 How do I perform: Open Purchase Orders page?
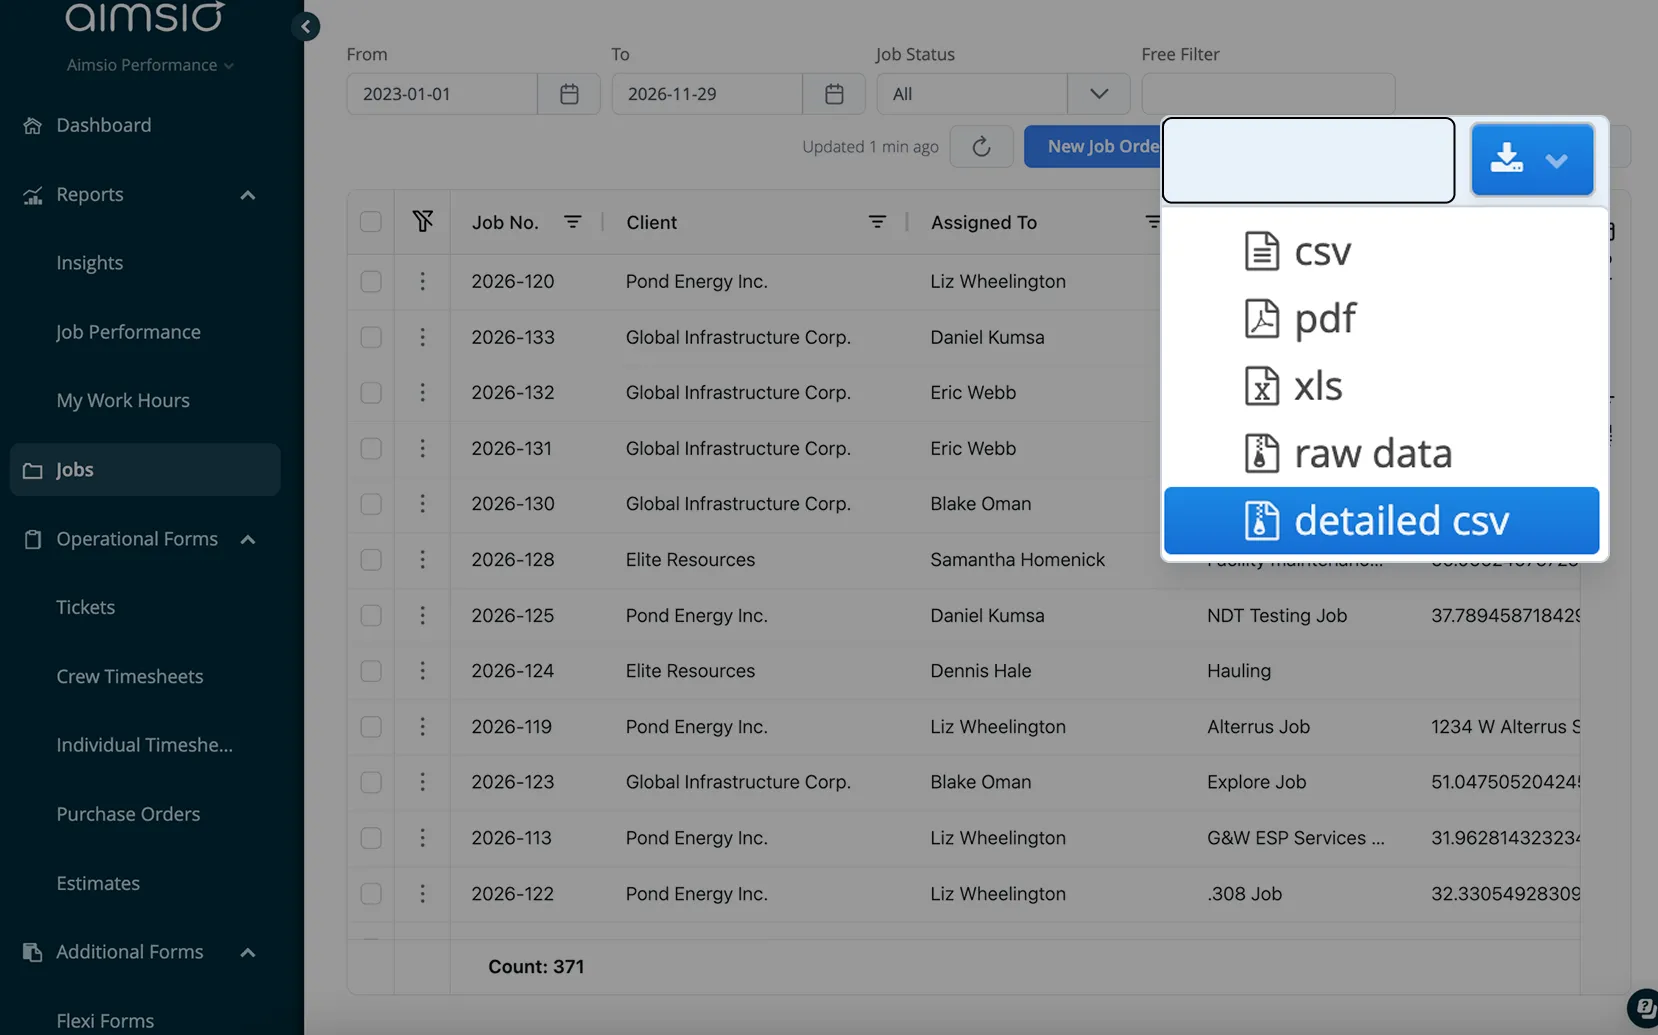128,815
